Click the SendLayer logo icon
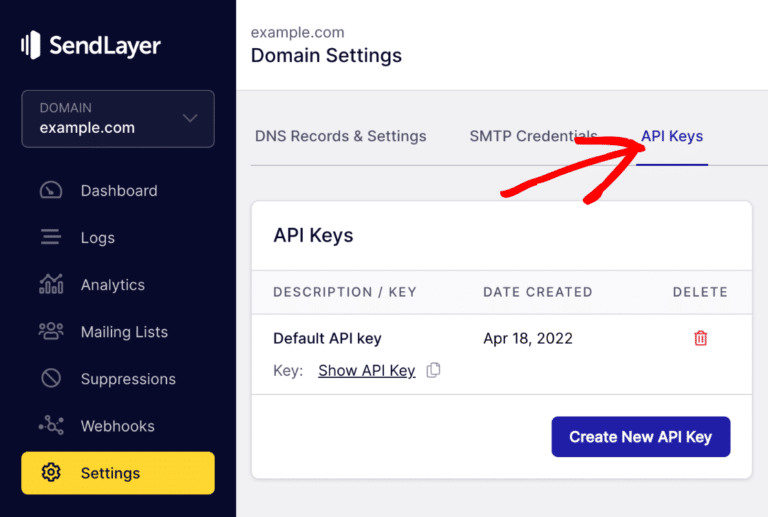Image resolution: width=768 pixels, height=517 pixels. (31, 45)
